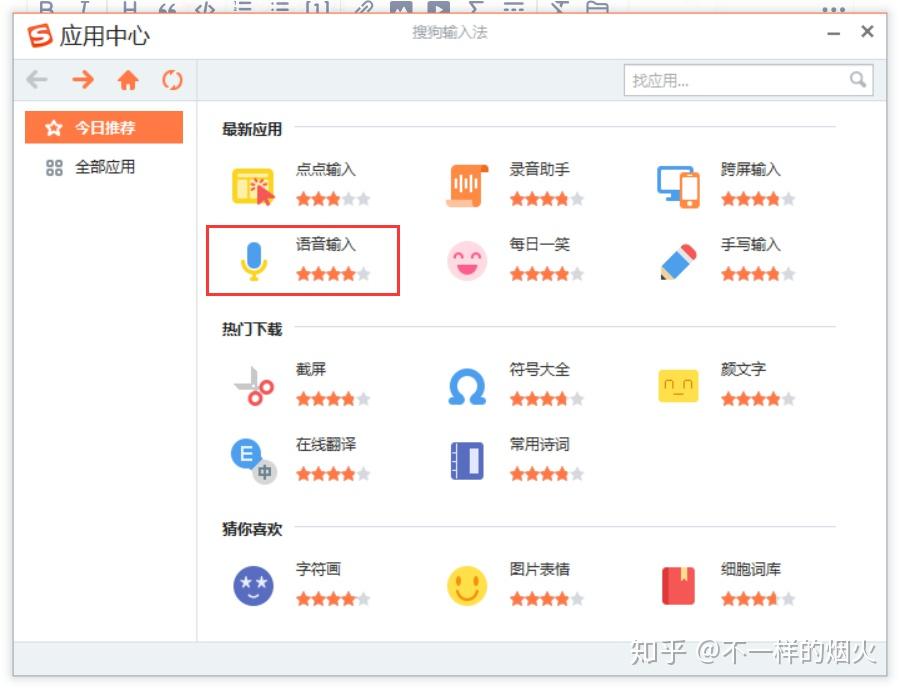The height and width of the screenshot is (689, 900).
Task: Click the 细胞词库 label text
Action: tap(751, 569)
